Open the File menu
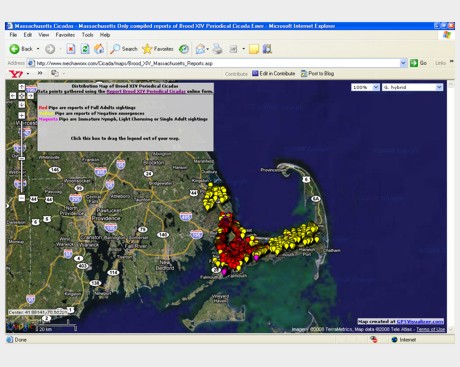 (13, 35)
